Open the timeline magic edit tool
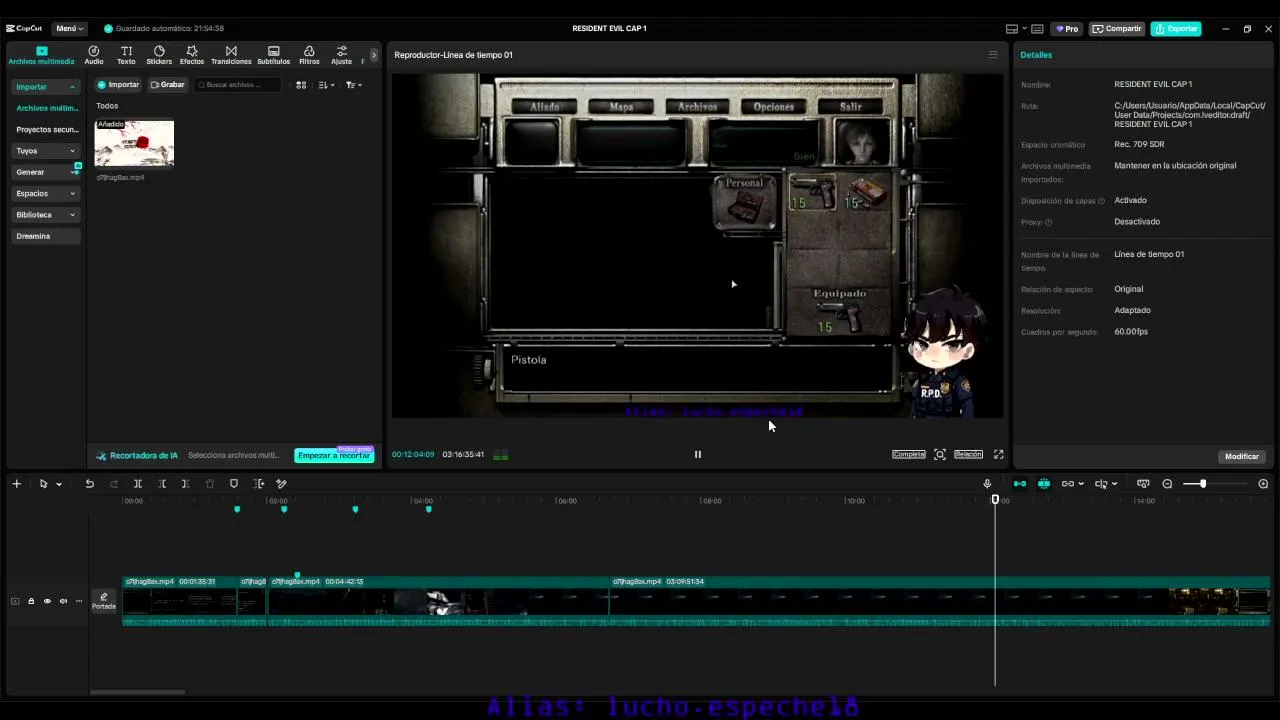This screenshot has width=1280, height=720. (x=282, y=484)
